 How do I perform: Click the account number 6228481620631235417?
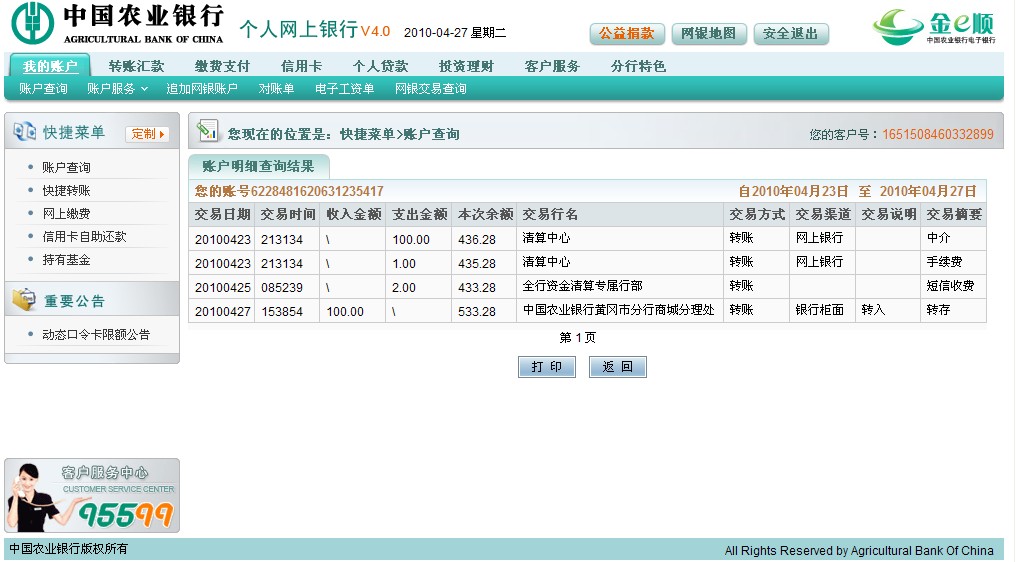tap(317, 191)
